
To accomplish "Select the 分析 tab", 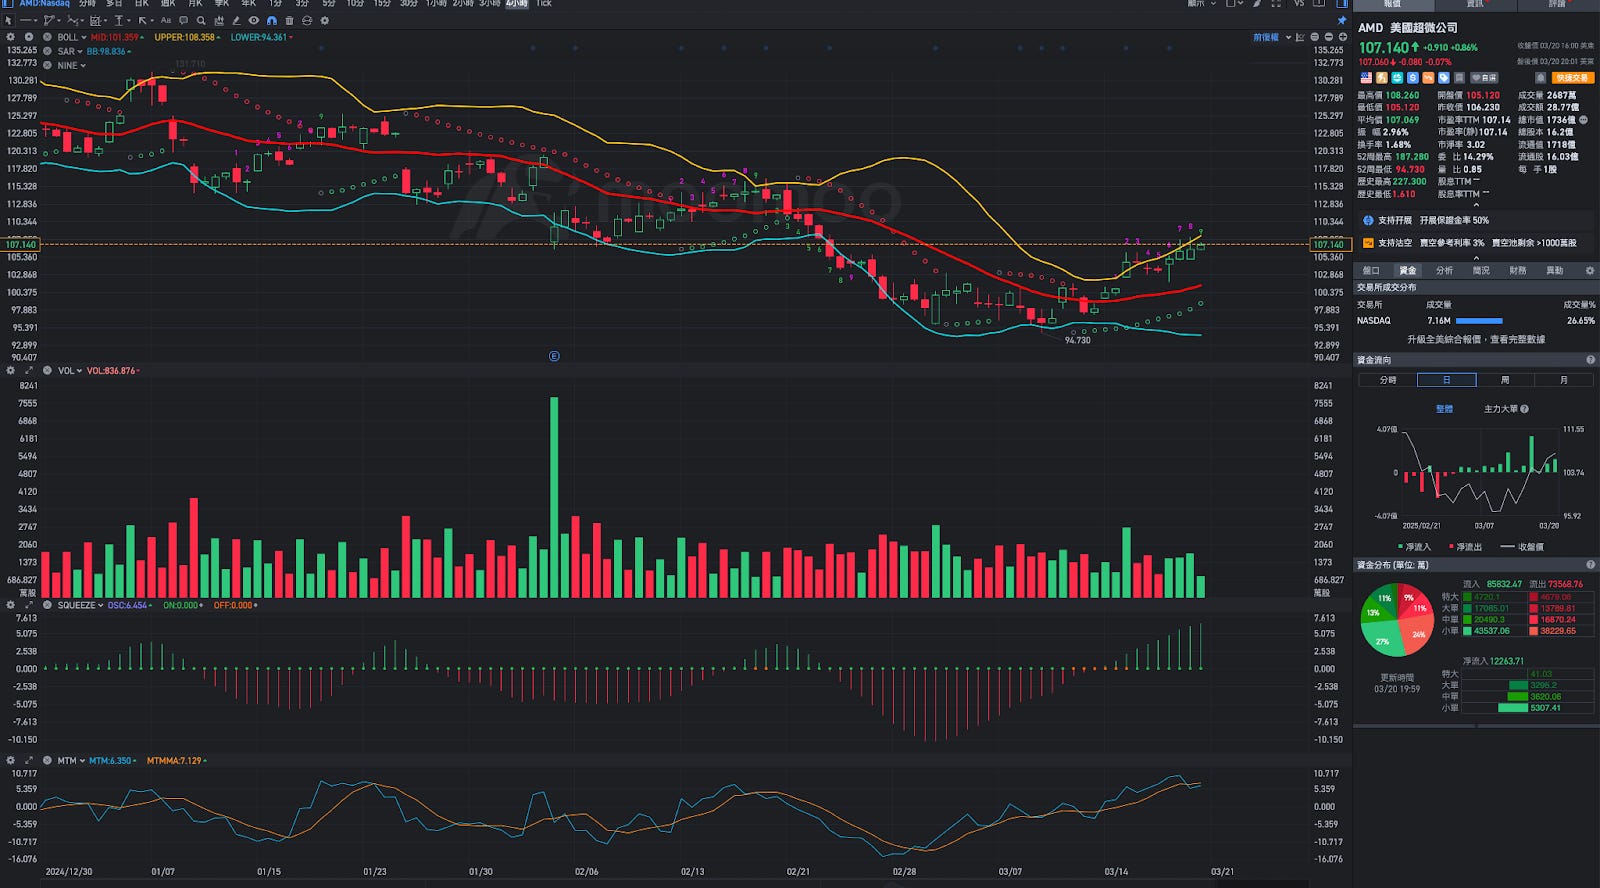I will (x=1445, y=271).
